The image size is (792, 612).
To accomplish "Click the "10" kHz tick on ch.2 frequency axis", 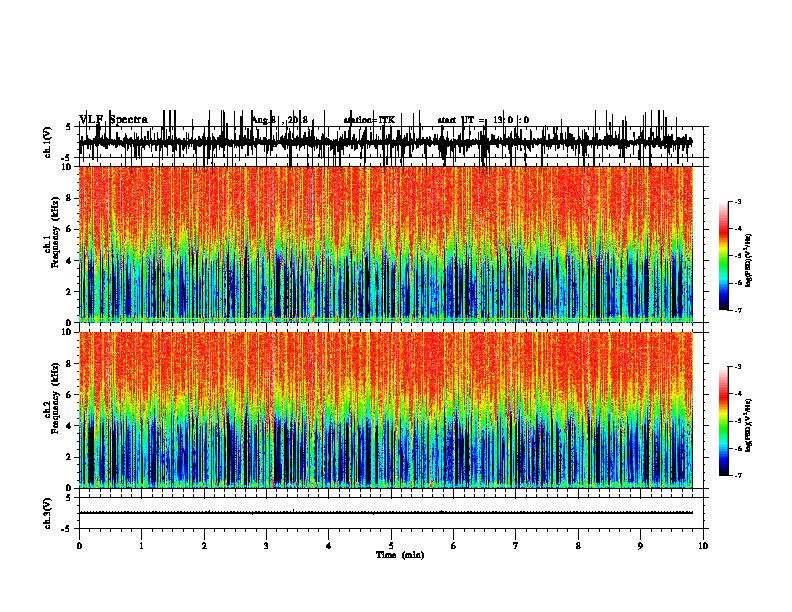I will (68, 332).
